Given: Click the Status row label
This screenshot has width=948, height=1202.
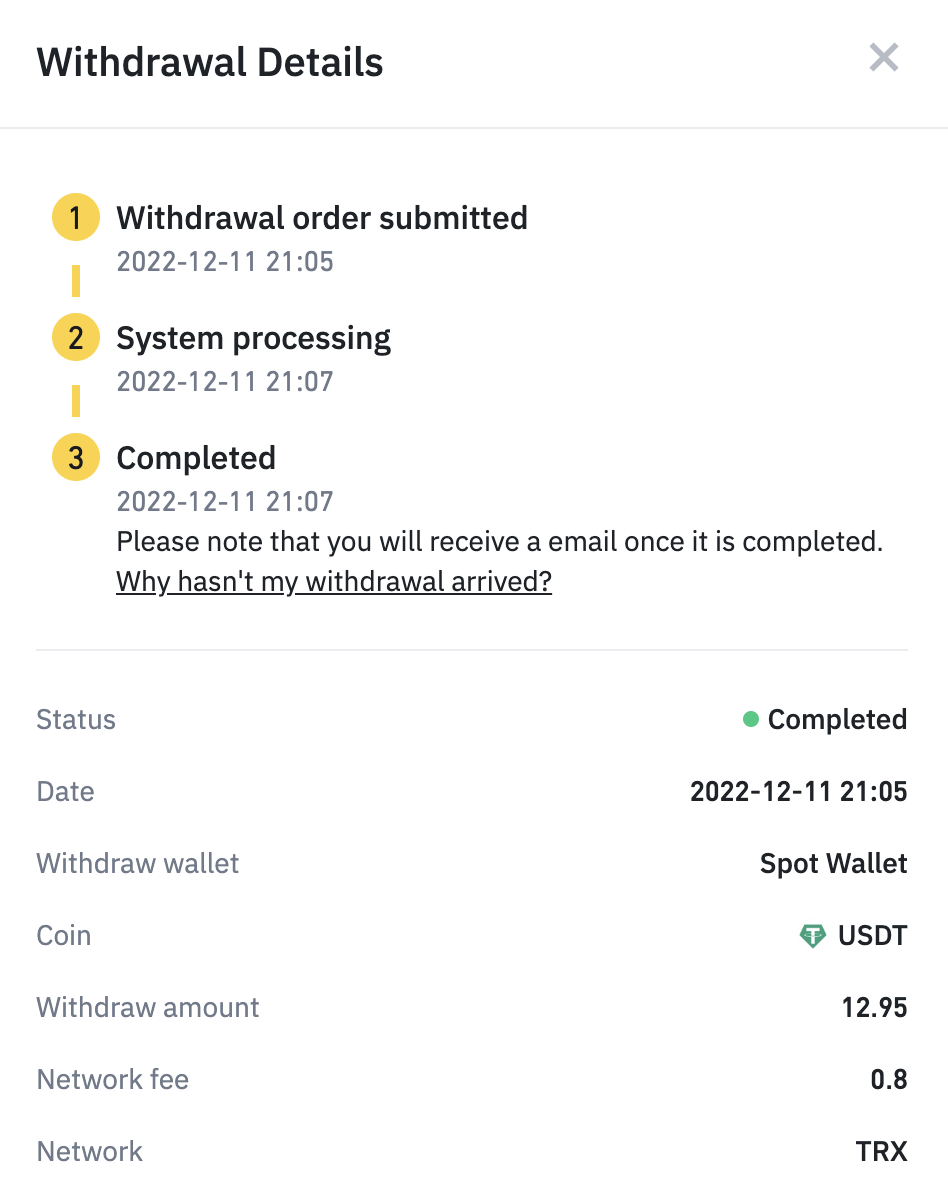Looking at the screenshot, I should tap(76, 720).
